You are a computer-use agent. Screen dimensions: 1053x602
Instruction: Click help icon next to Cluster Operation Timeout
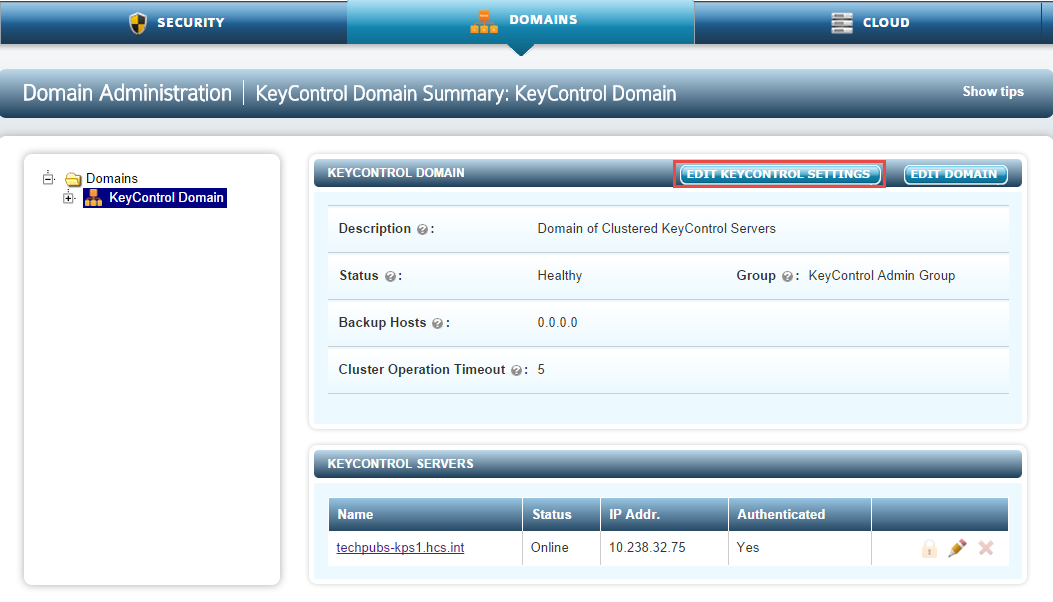pyautogui.click(x=516, y=370)
